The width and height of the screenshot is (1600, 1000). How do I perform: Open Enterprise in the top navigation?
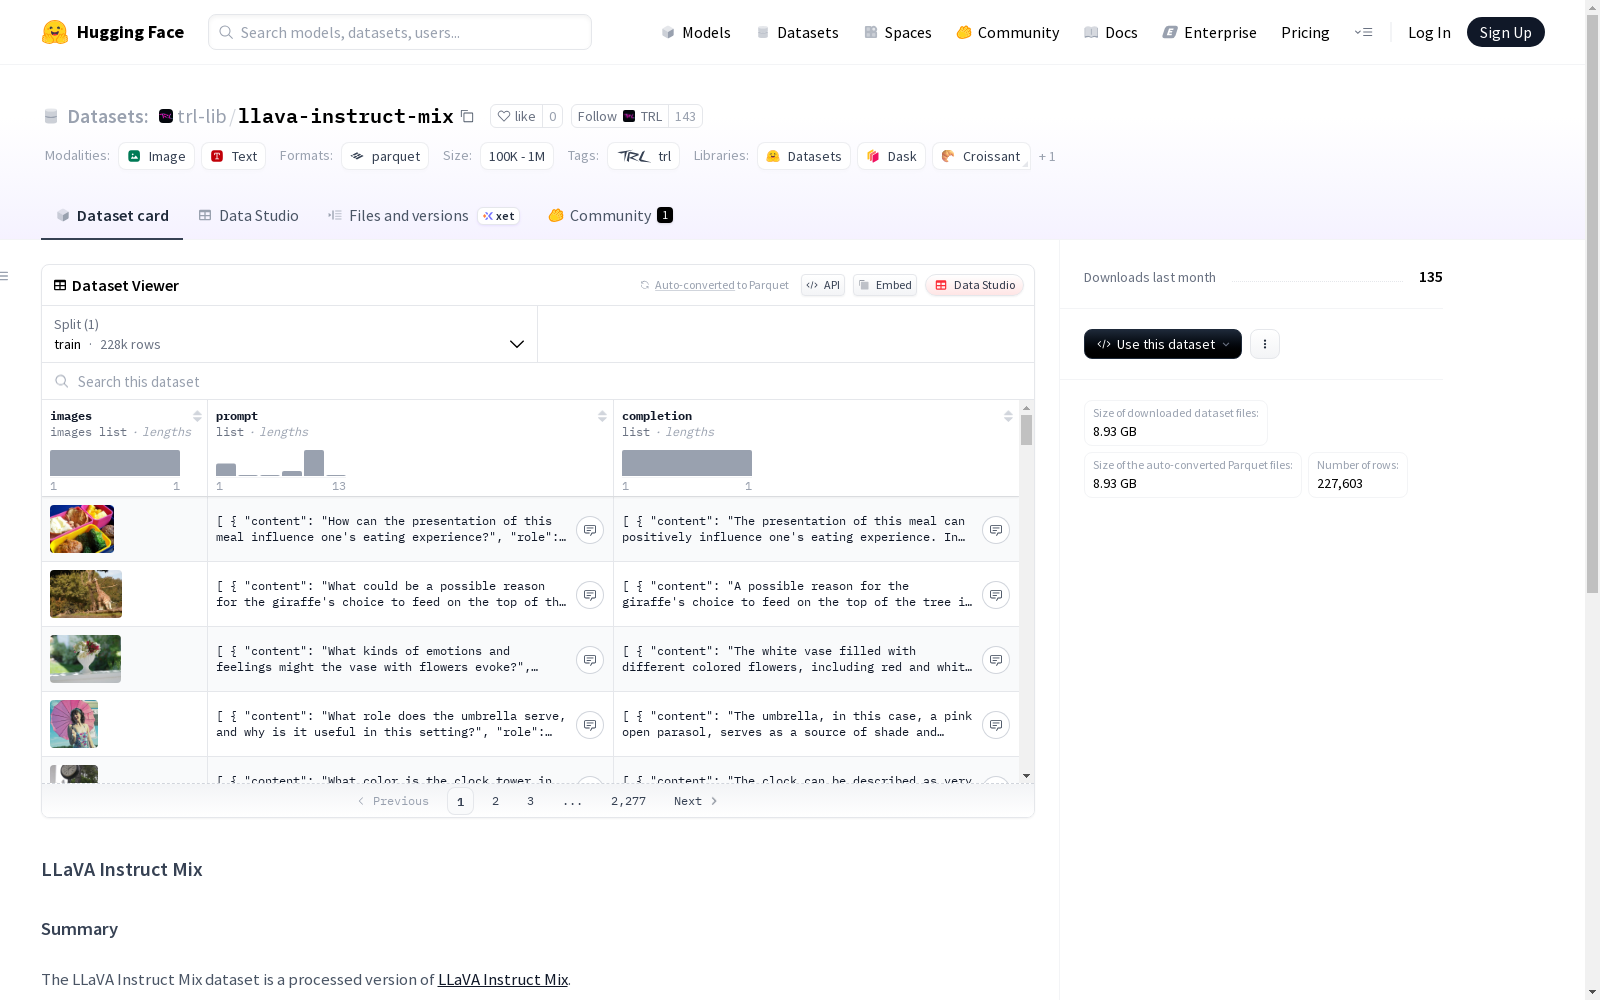(x=1210, y=32)
